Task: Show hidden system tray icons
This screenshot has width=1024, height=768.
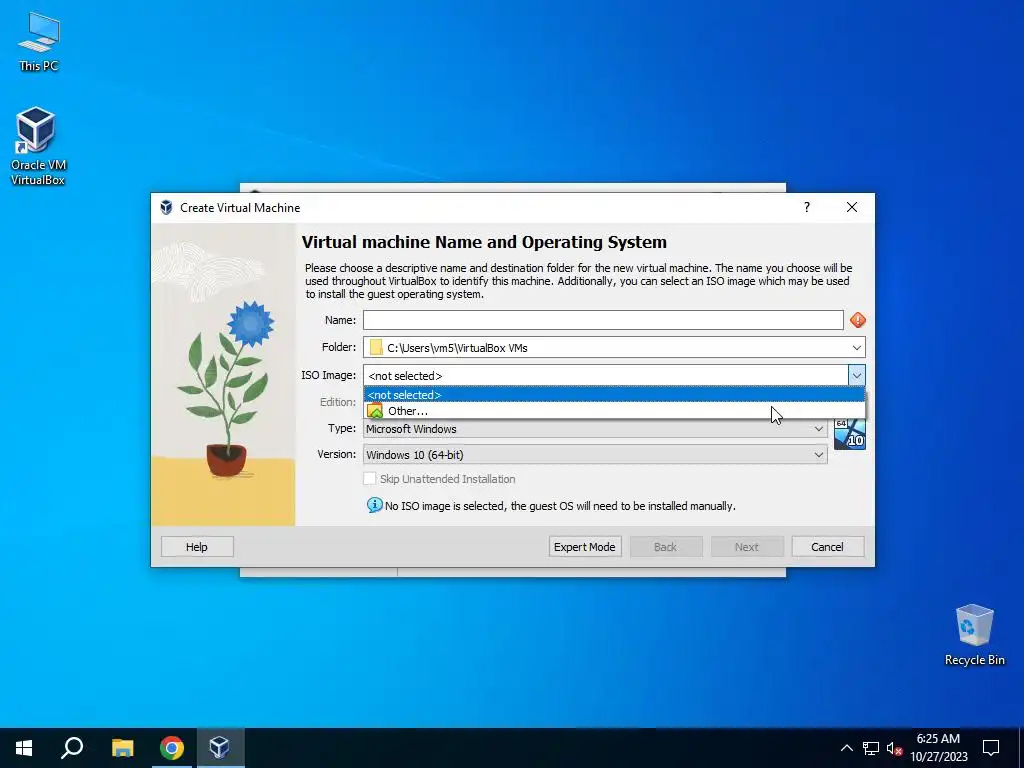Action: [846, 748]
